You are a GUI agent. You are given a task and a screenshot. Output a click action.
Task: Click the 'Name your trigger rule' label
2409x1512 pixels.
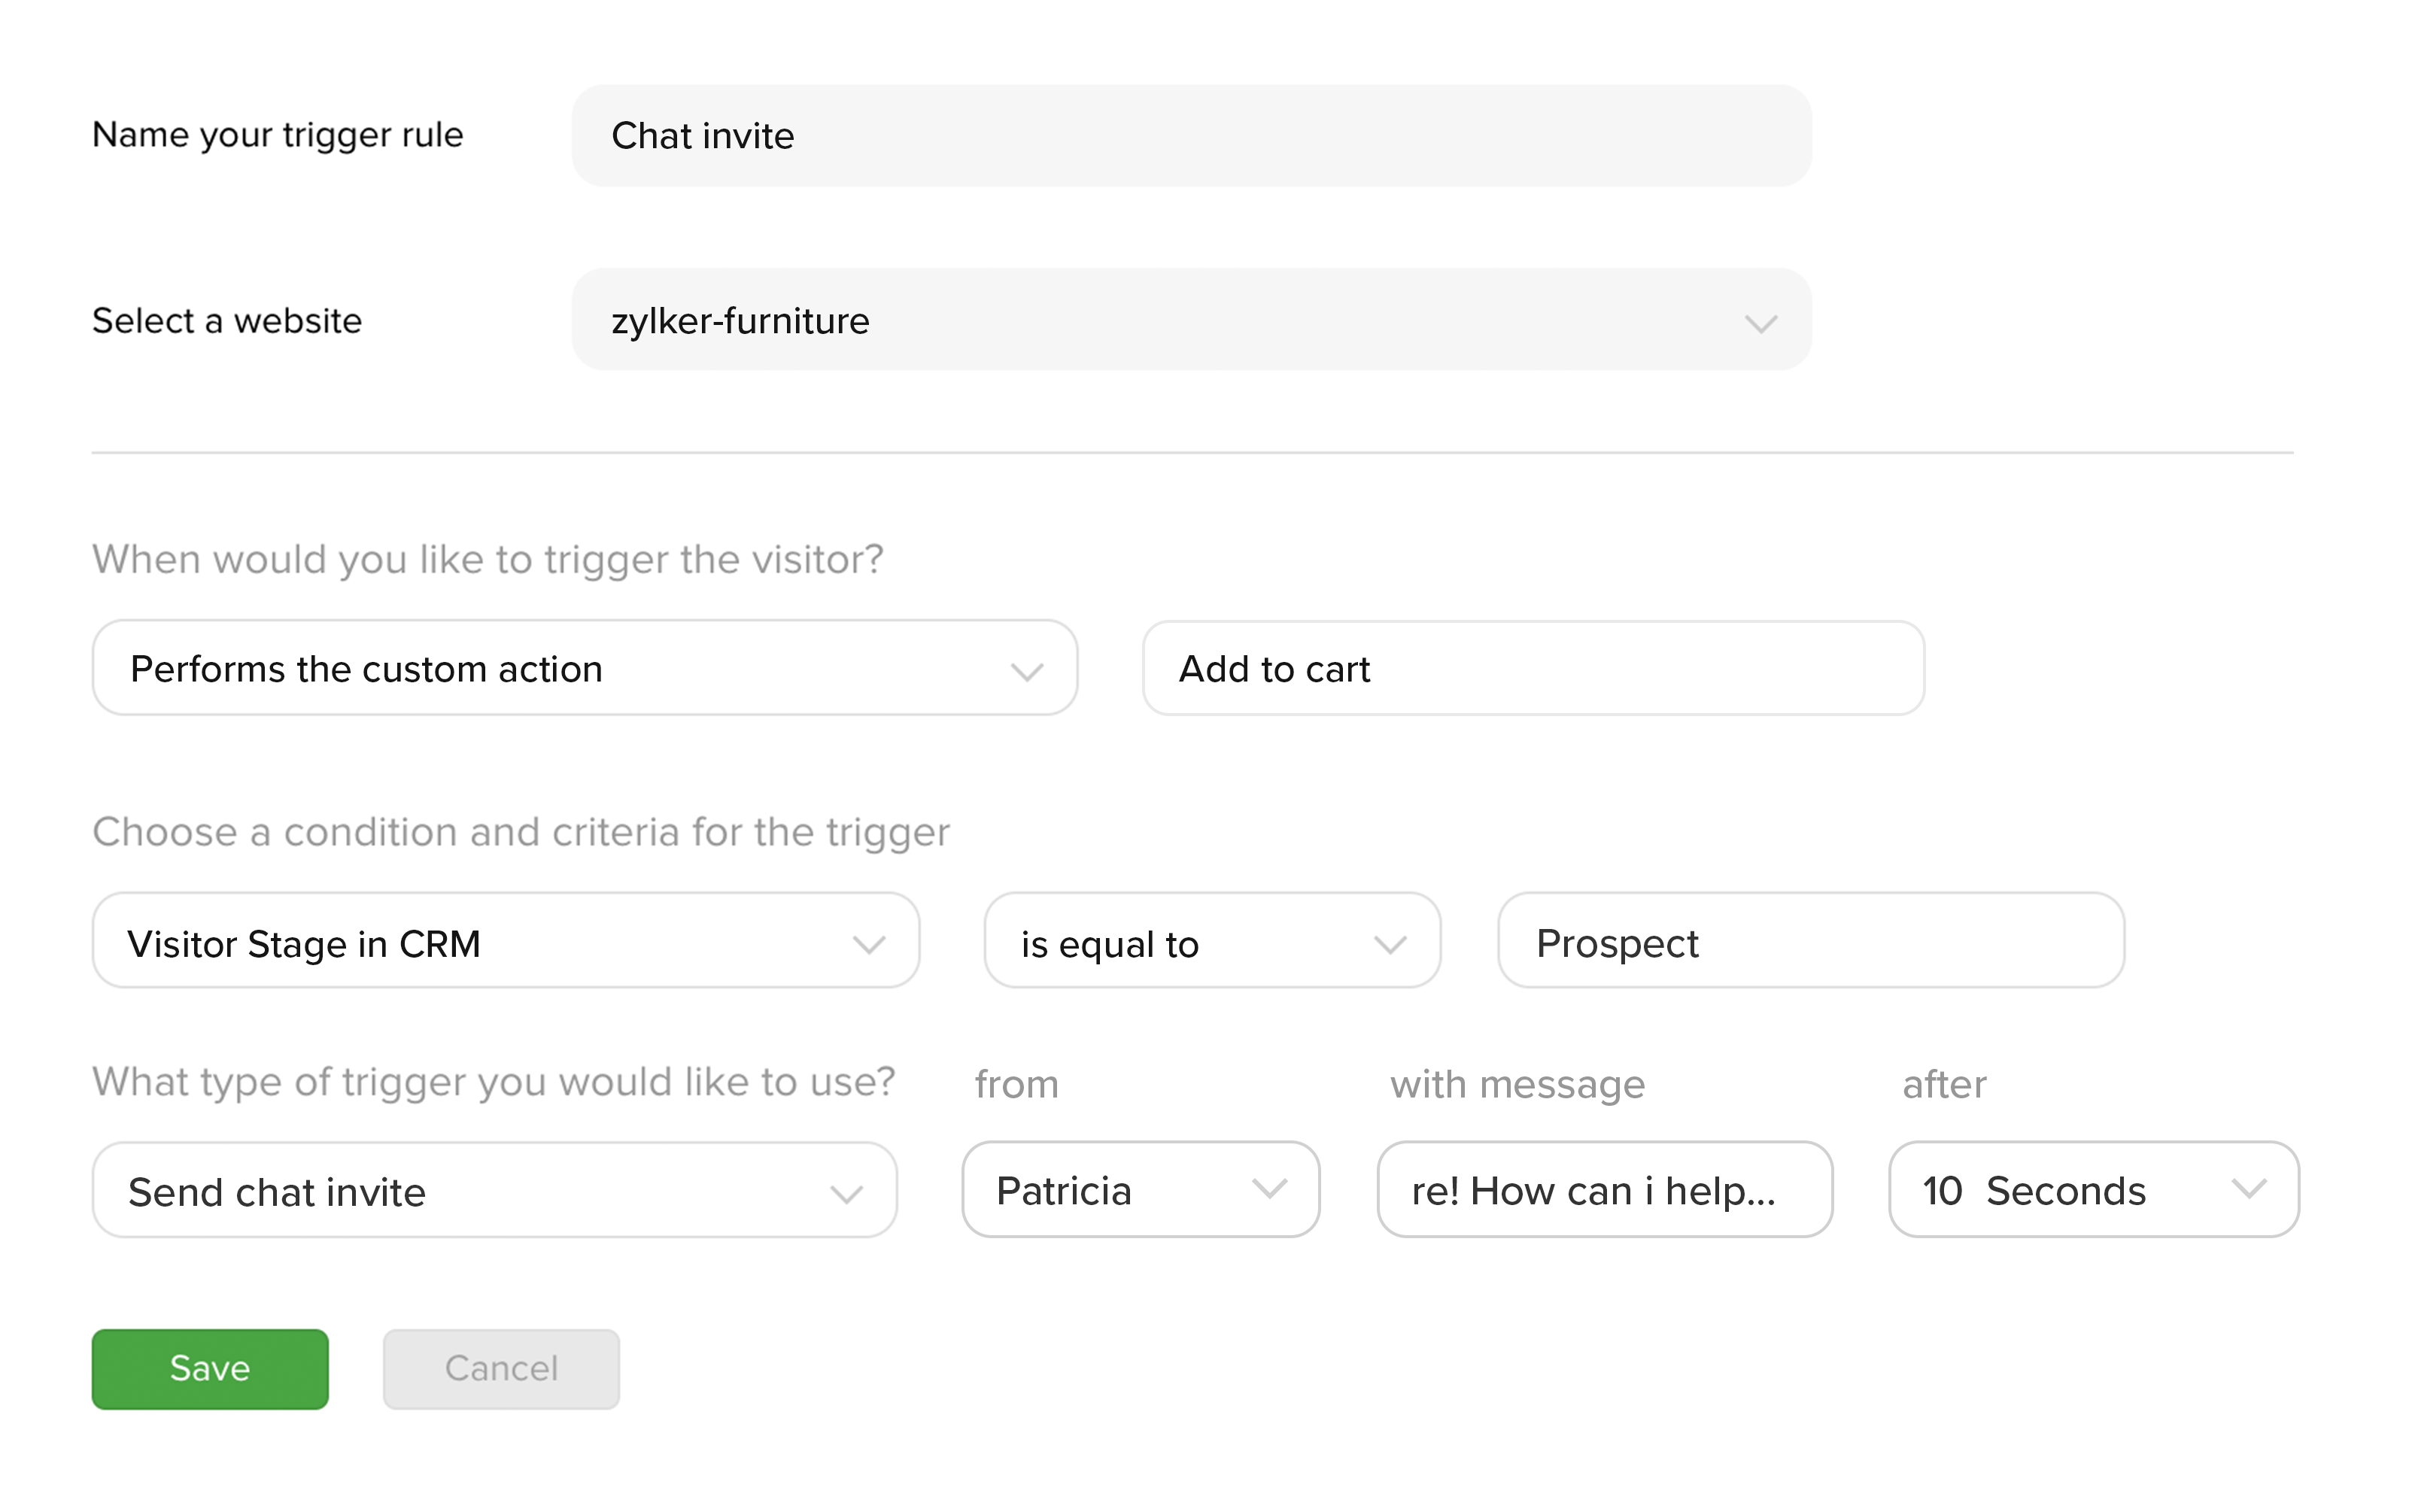click(x=278, y=135)
